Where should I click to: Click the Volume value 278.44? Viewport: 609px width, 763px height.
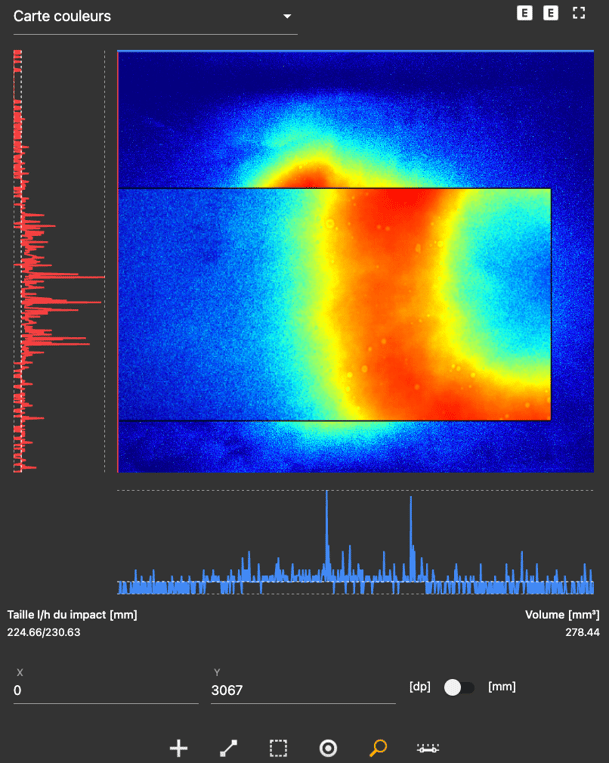pos(582,632)
